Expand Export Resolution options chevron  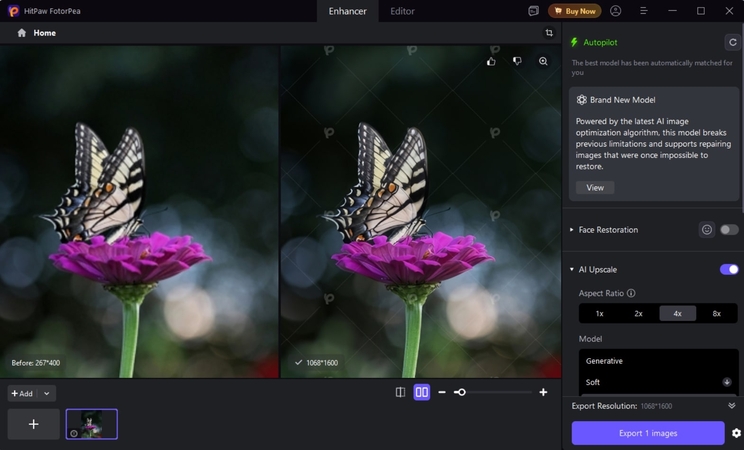732,405
